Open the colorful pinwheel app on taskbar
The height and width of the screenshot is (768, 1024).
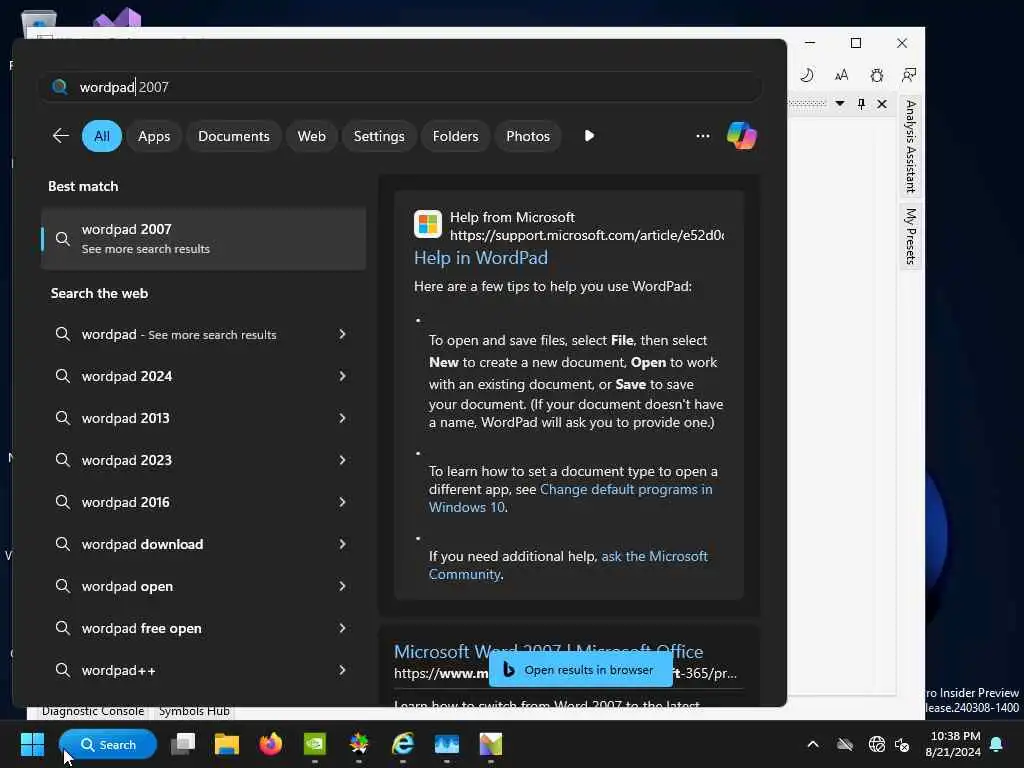[x=359, y=744]
